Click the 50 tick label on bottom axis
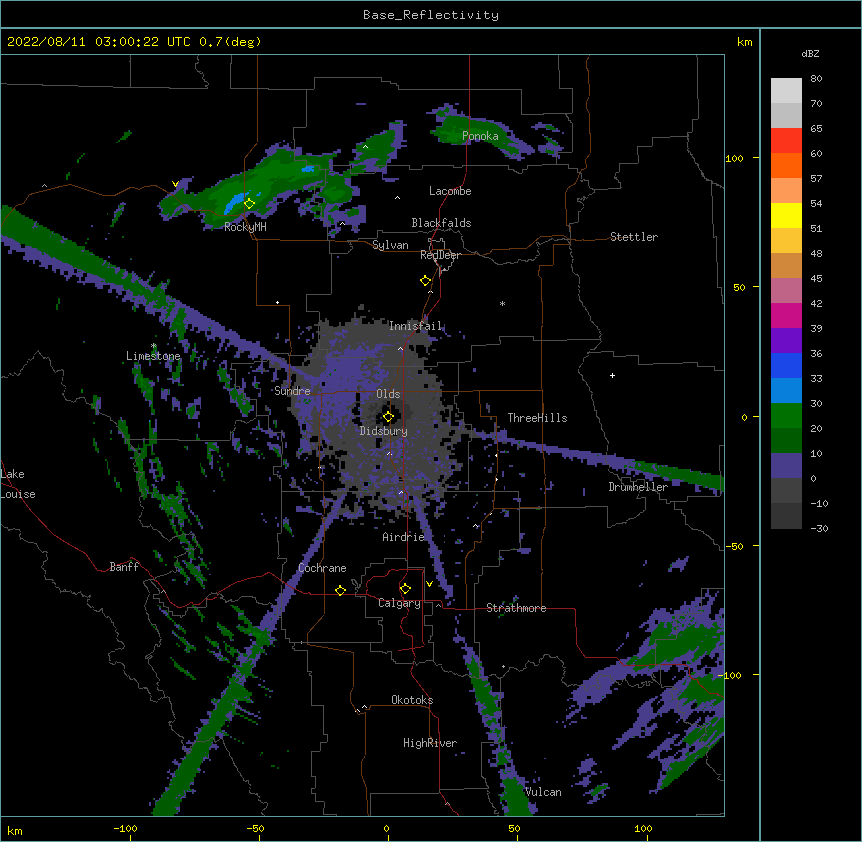 (x=514, y=828)
